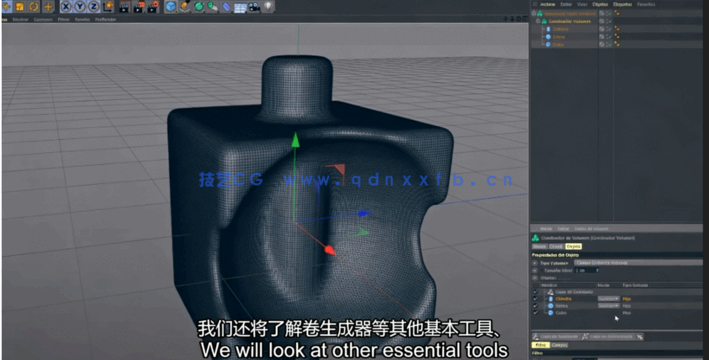Click the viewport navigation icons at top right
The image size is (709, 360).
point(516,19)
